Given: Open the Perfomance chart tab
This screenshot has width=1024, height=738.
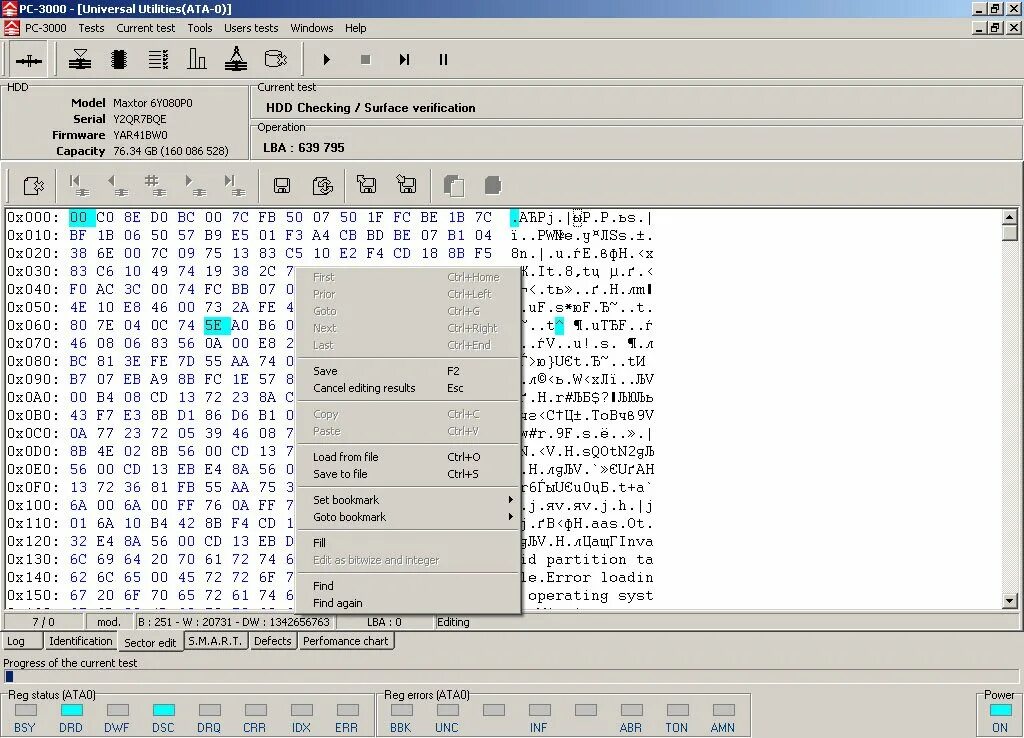Looking at the screenshot, I should tap(345, 641).
